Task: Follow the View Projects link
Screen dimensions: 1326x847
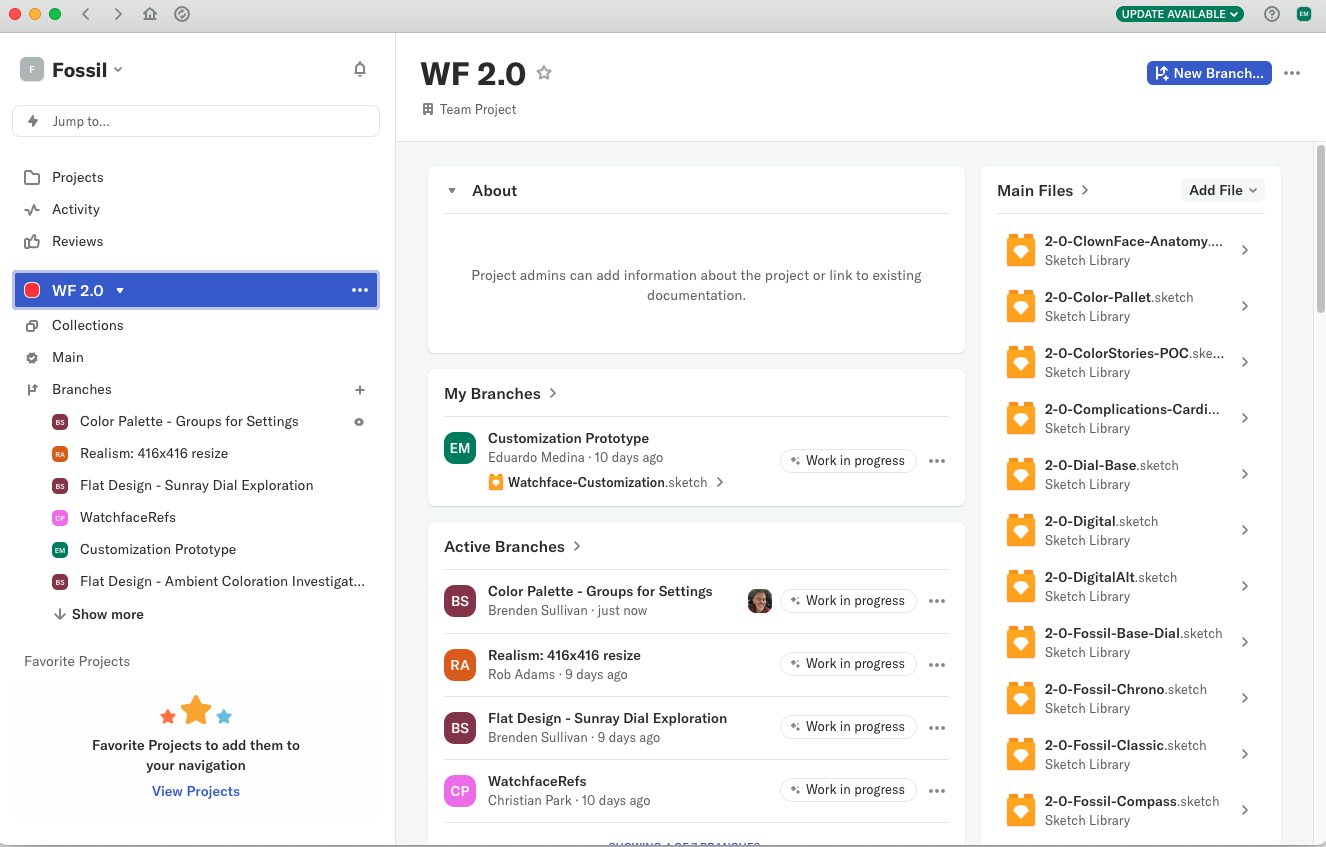Action: click(x=196, y=791)
